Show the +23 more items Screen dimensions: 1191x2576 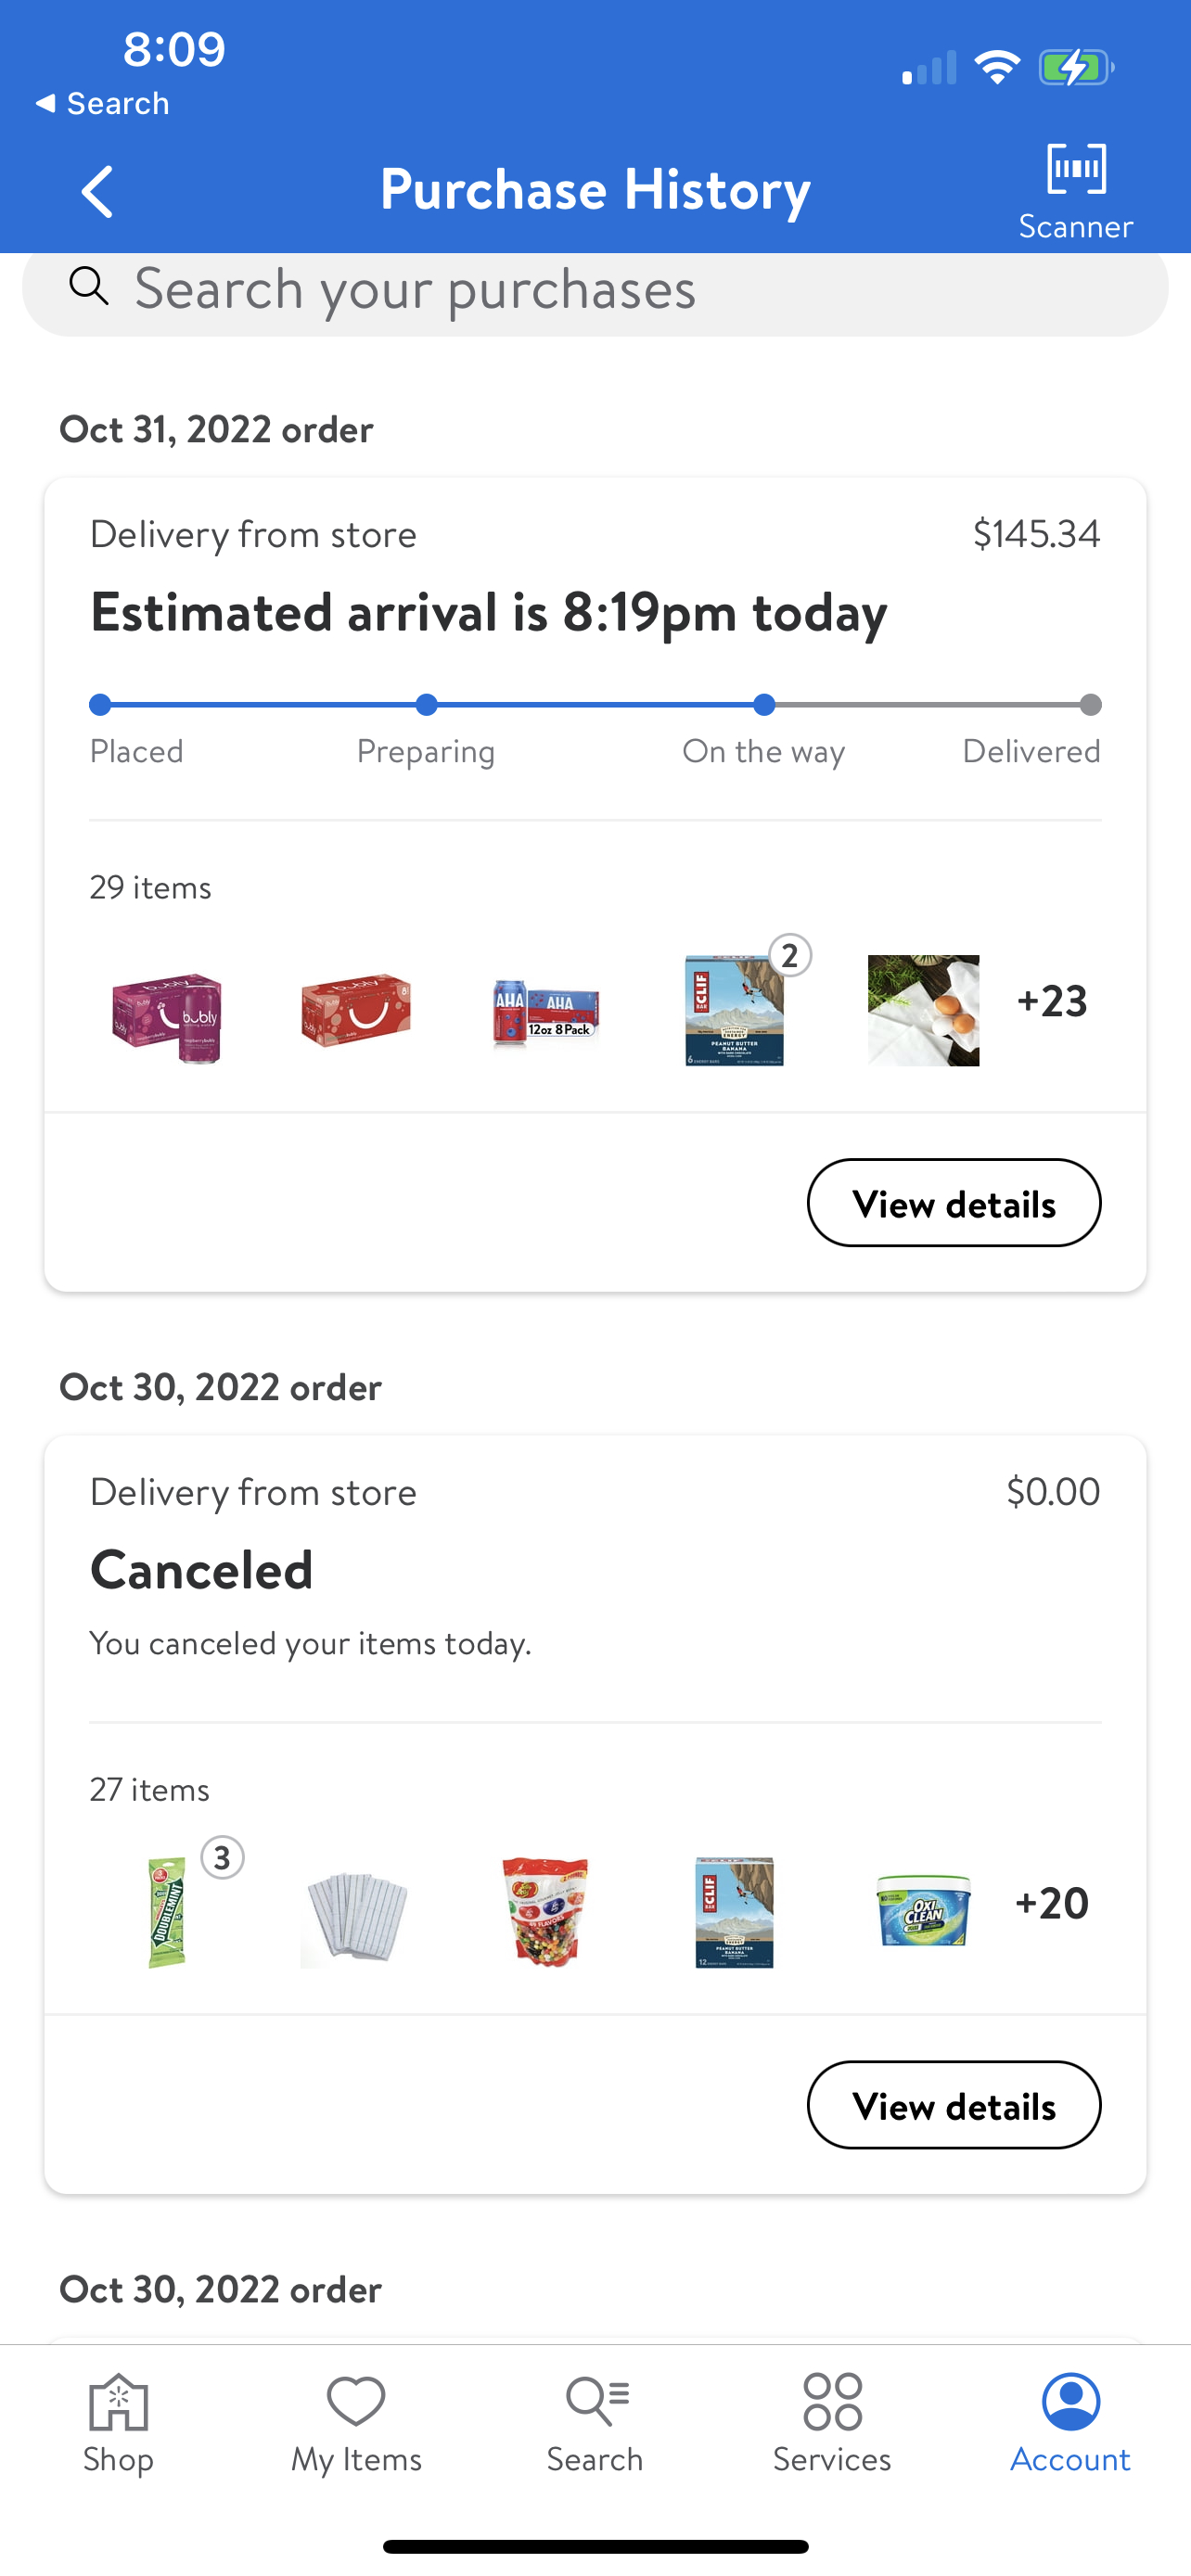[x=1051, y=1001]
